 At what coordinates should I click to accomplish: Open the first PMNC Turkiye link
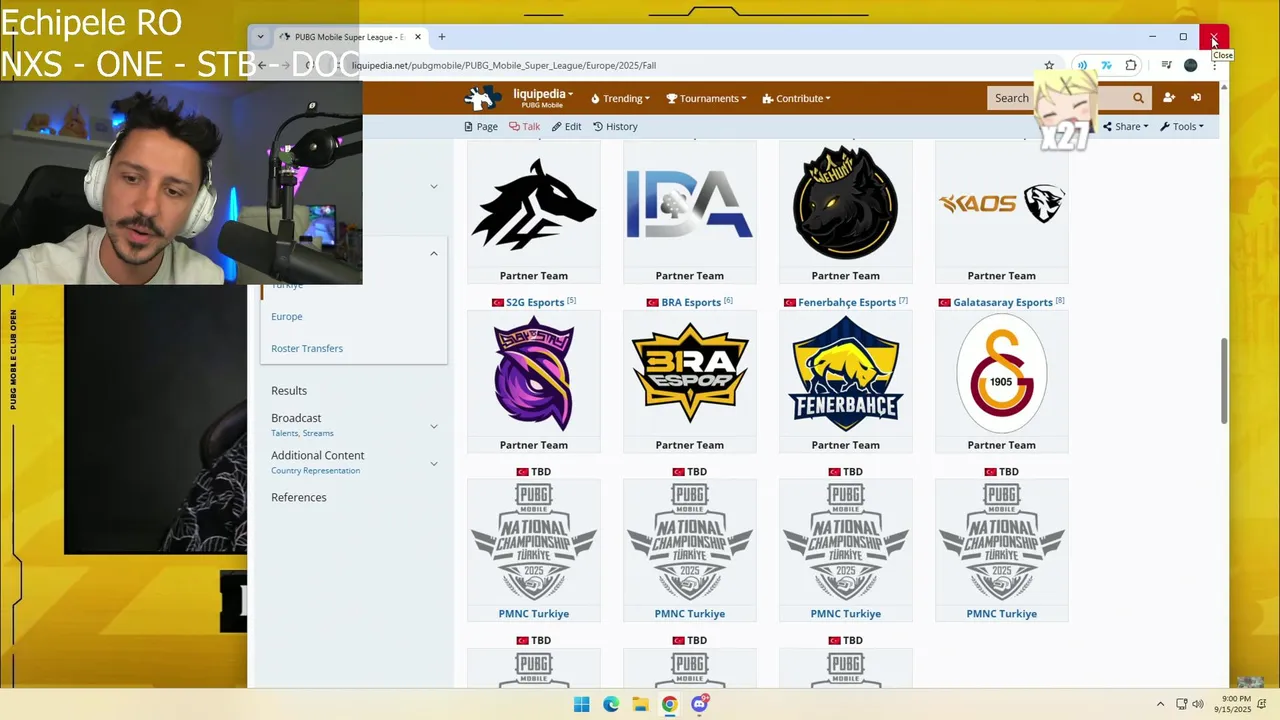pos(534,613)
